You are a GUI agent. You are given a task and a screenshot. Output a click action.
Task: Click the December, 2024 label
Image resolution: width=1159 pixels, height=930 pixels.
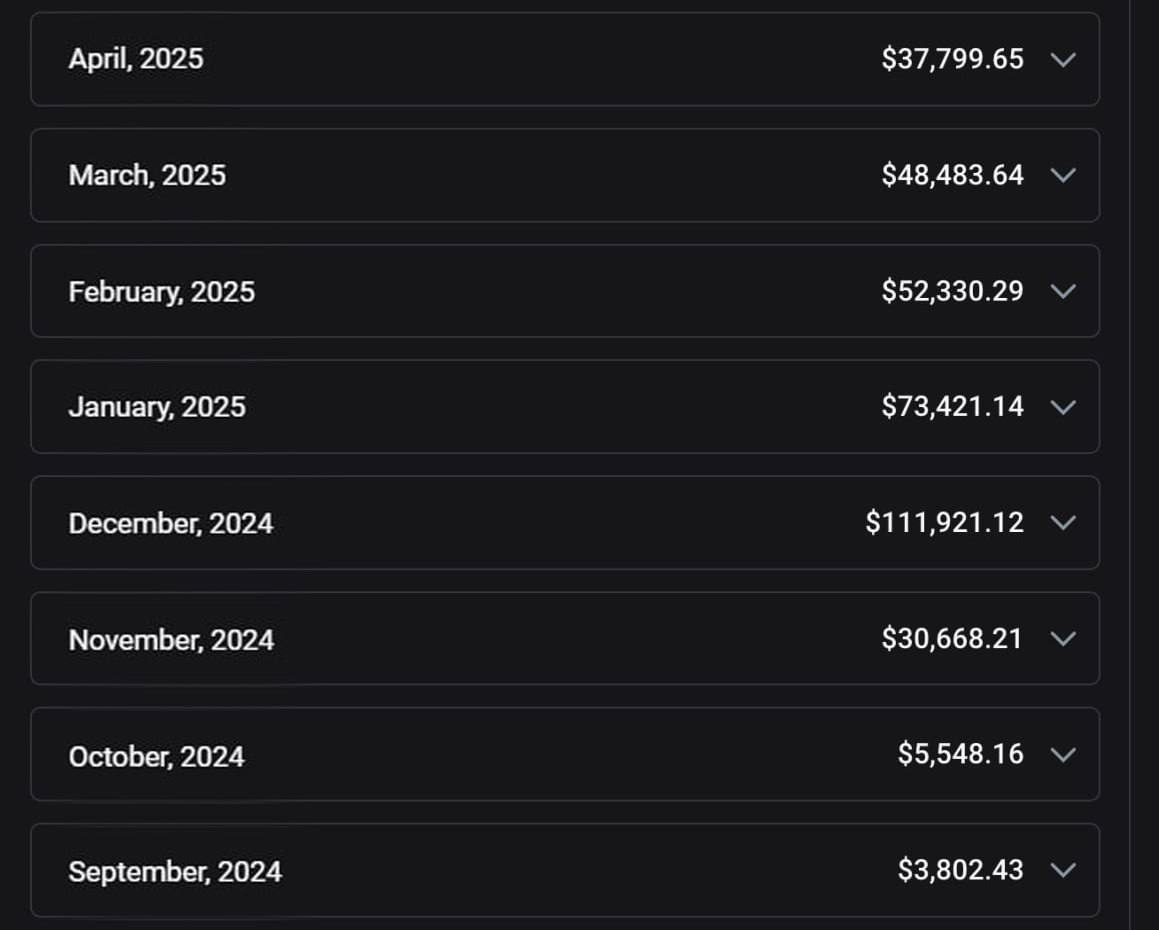point(171,523)
